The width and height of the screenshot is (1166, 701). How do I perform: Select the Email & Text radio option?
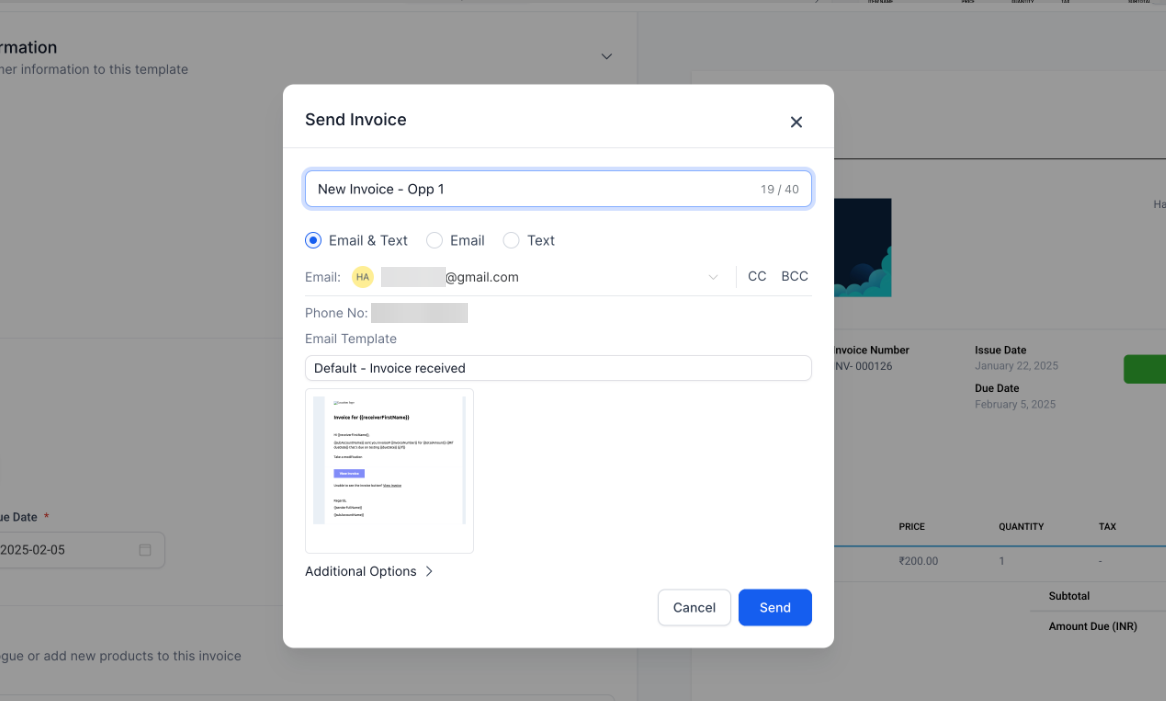click(313, 240)
